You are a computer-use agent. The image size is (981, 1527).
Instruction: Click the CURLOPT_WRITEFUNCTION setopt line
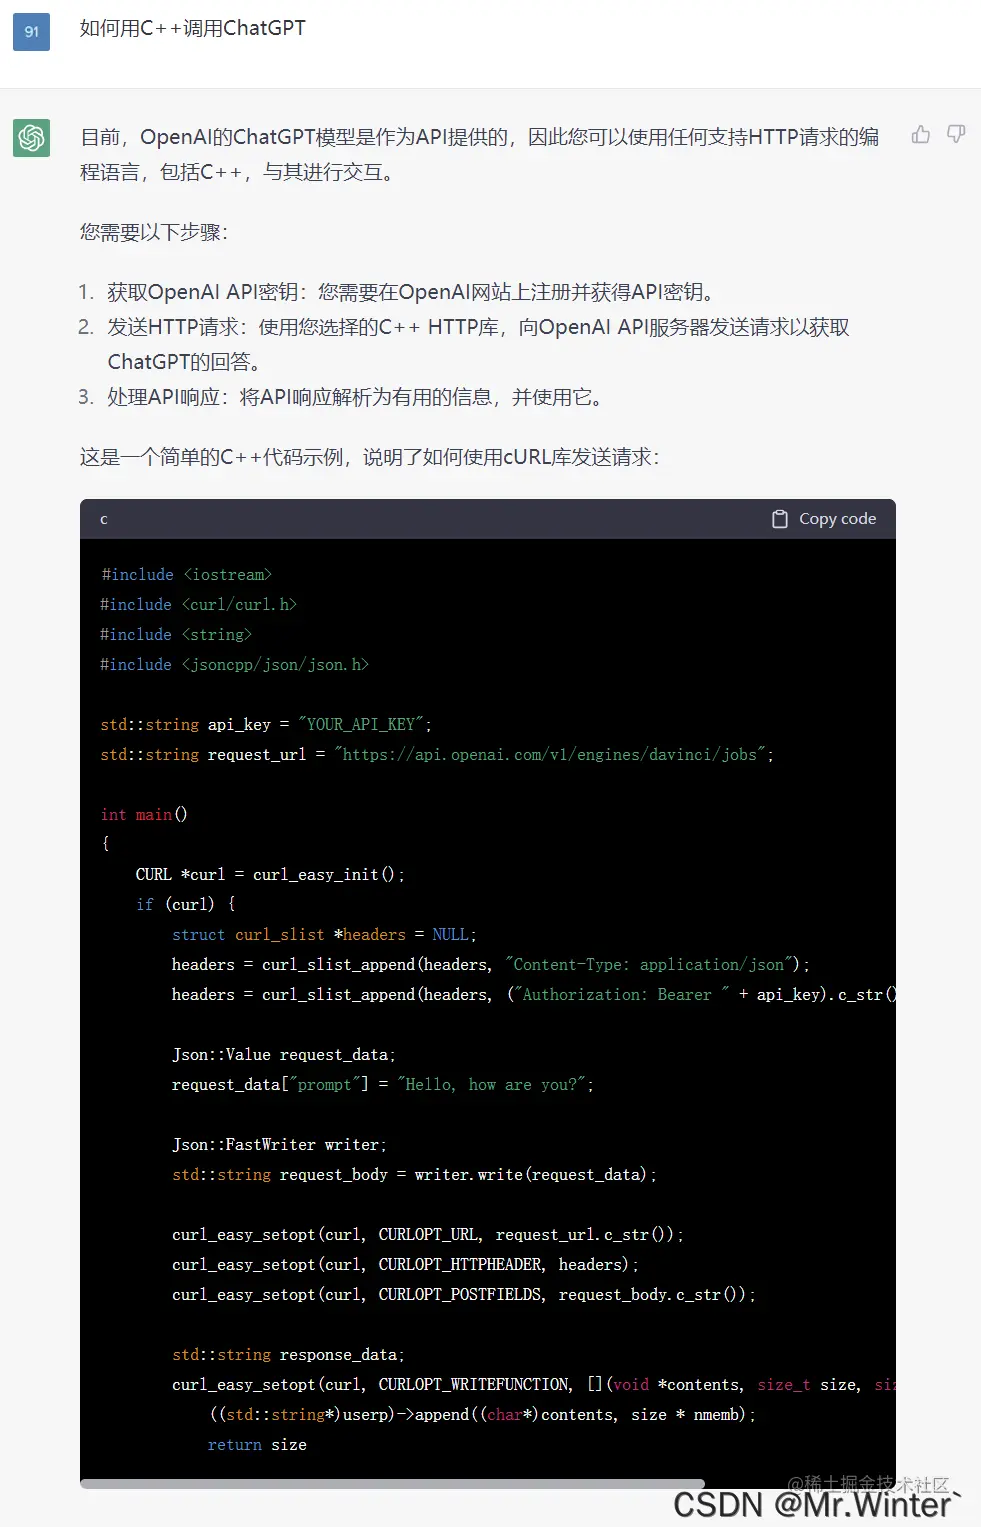point(533,1384)
